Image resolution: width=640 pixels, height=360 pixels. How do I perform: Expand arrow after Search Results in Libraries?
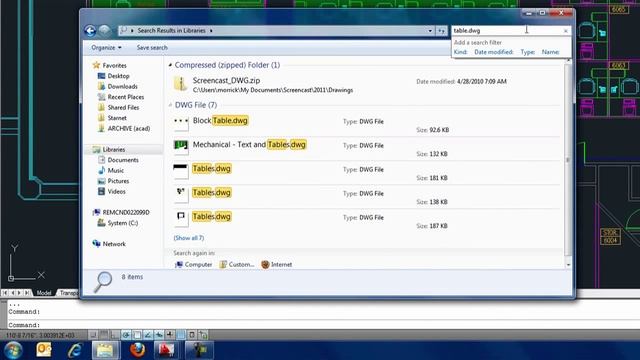pos(211,31)
